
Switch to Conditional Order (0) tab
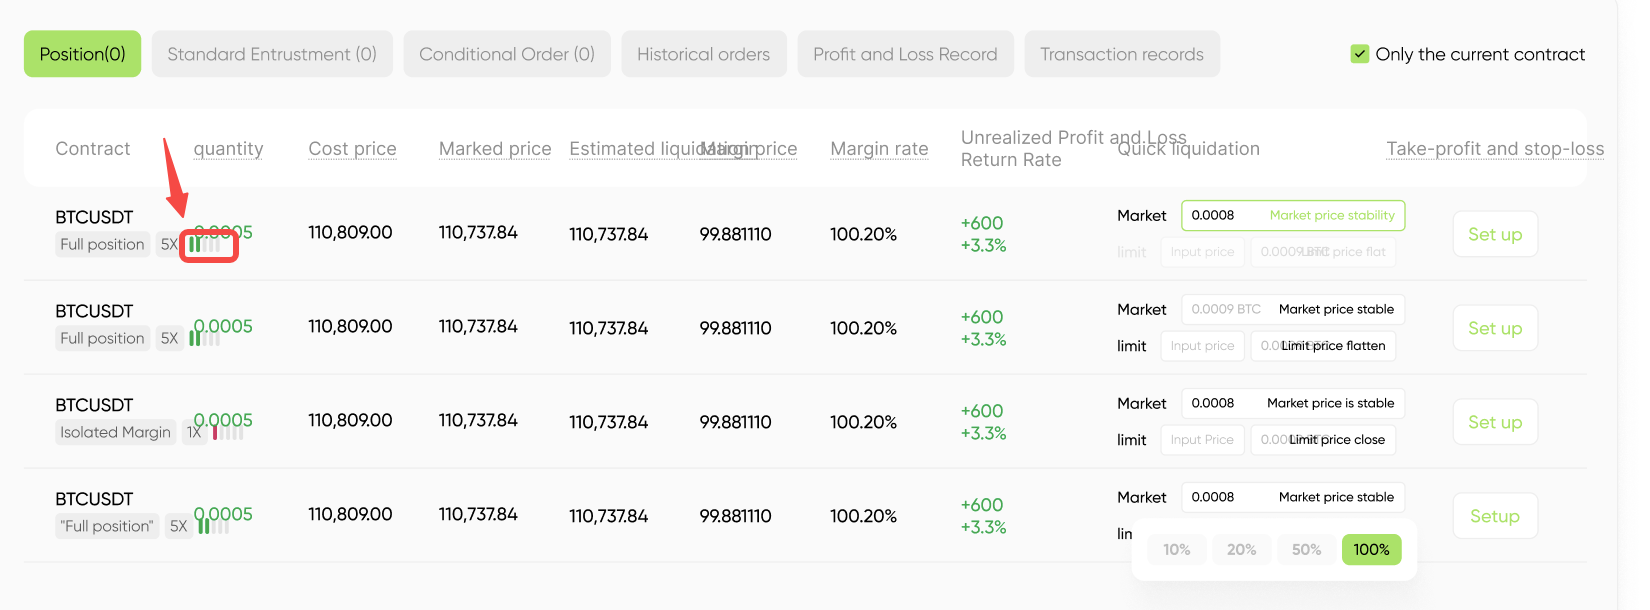507,54
